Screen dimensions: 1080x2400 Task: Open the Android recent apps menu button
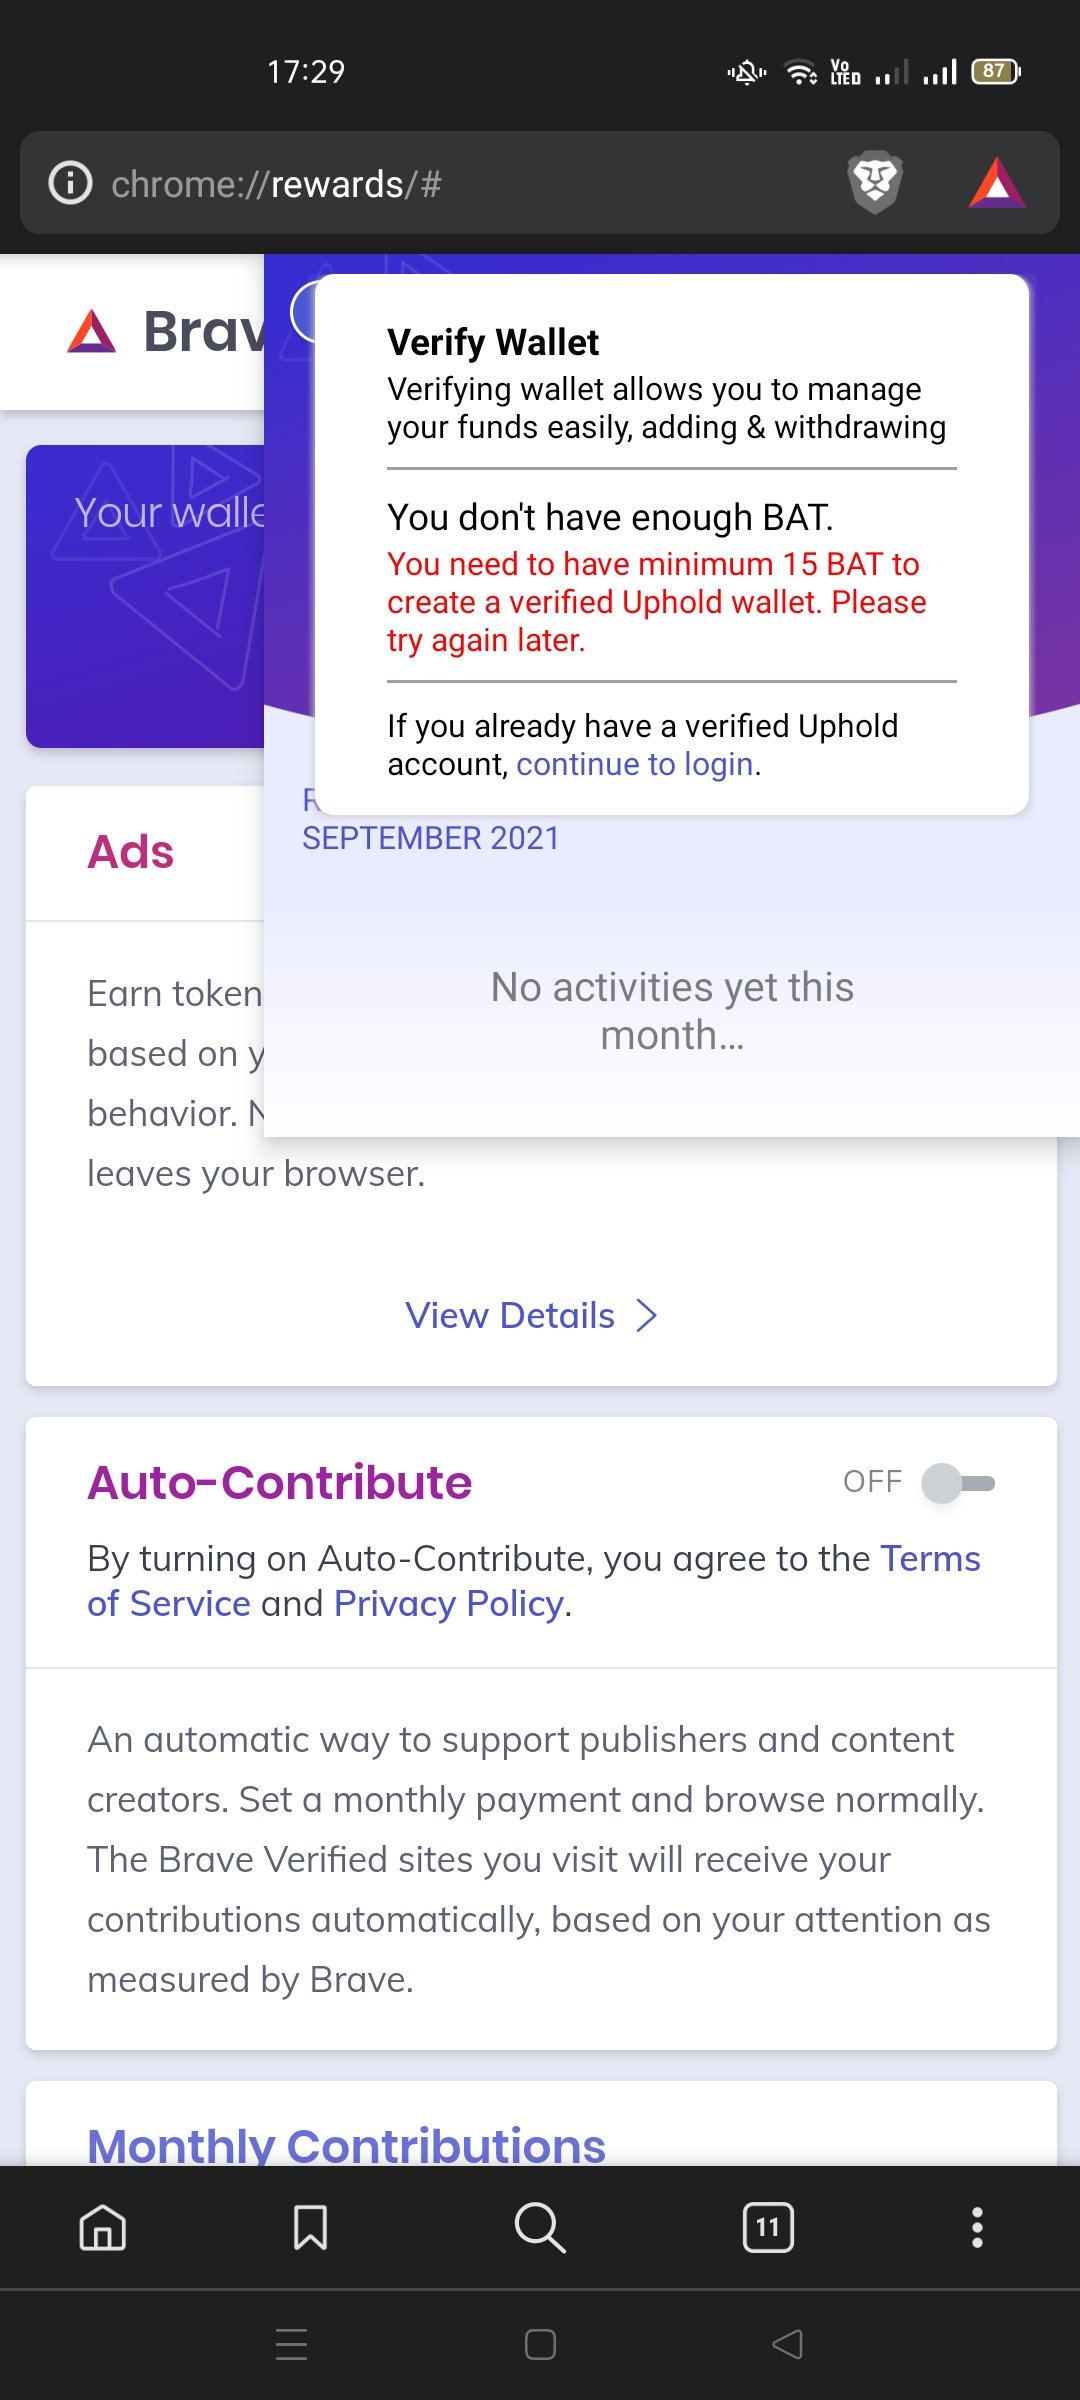pyautogui.click(x=291, y=2344)
